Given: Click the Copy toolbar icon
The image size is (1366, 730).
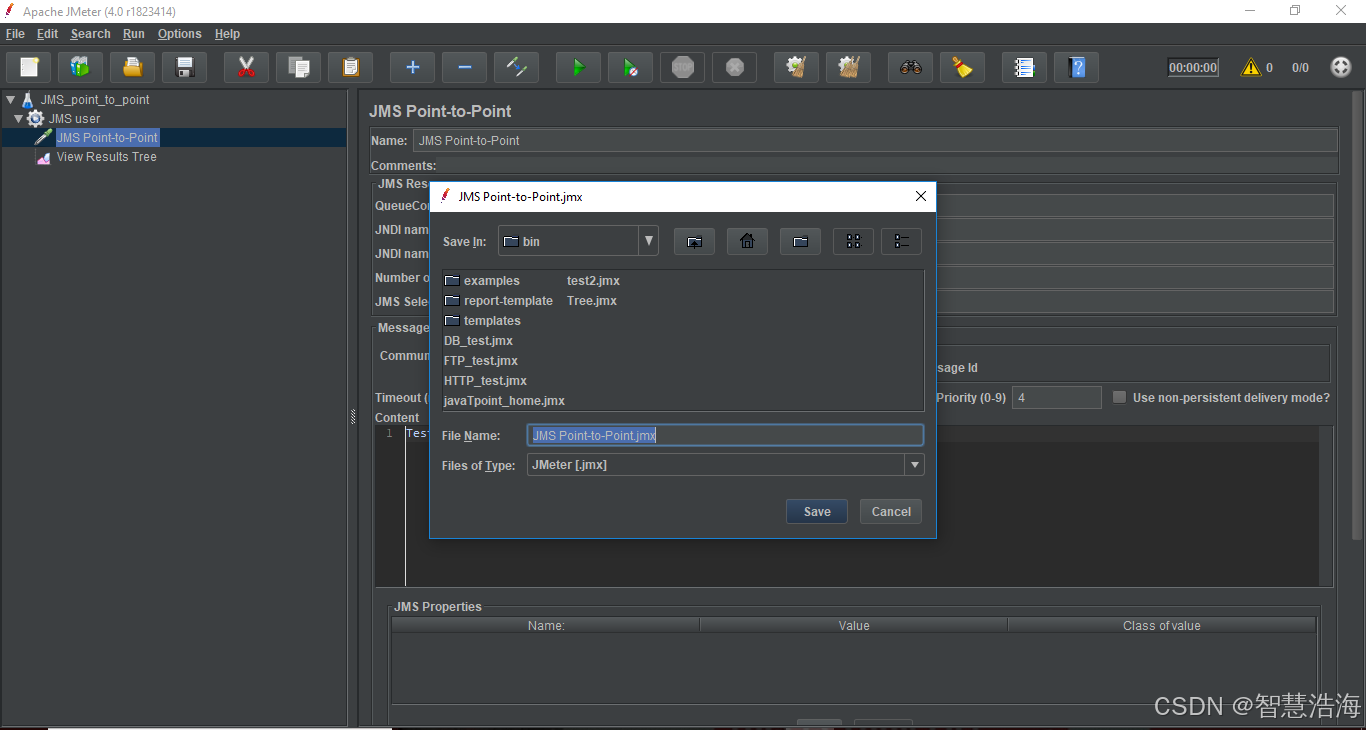Looking at the screenshot, I should tap(298, 67).
